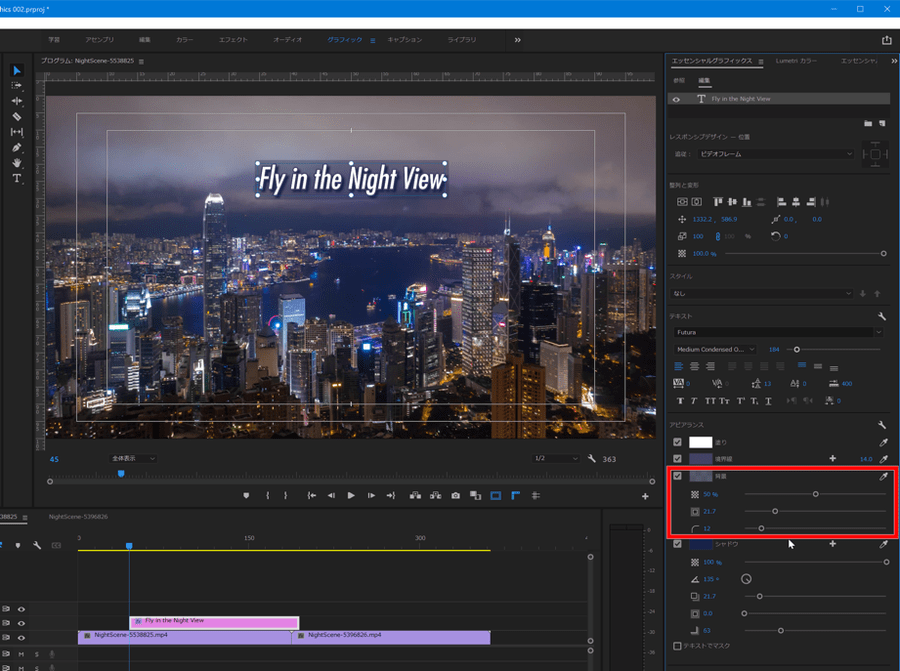Open the 全体表示 zoom level dropdown
This screenshot has height=671, width=900.
[x=133, y=458]
